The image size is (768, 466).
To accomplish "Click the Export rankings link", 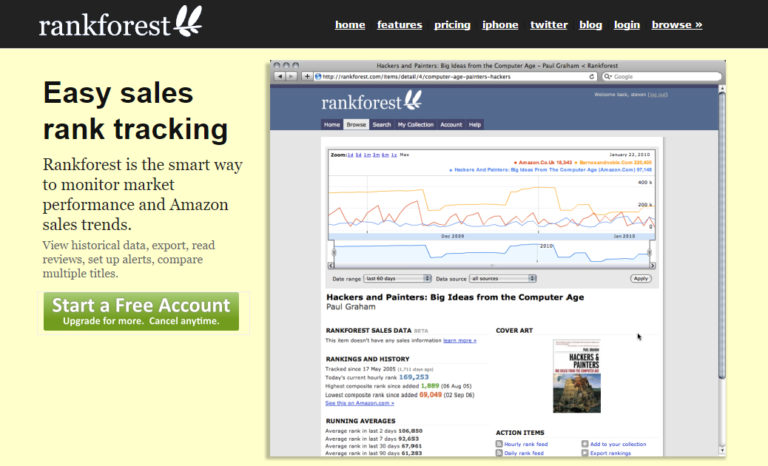I will point(610,453).
